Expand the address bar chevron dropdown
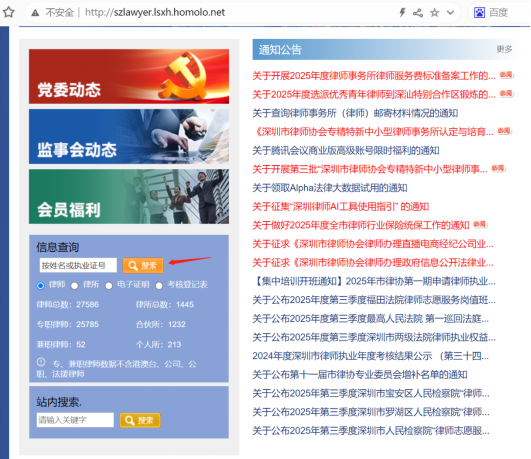531x459 pixels. click(x=450, y=13)
